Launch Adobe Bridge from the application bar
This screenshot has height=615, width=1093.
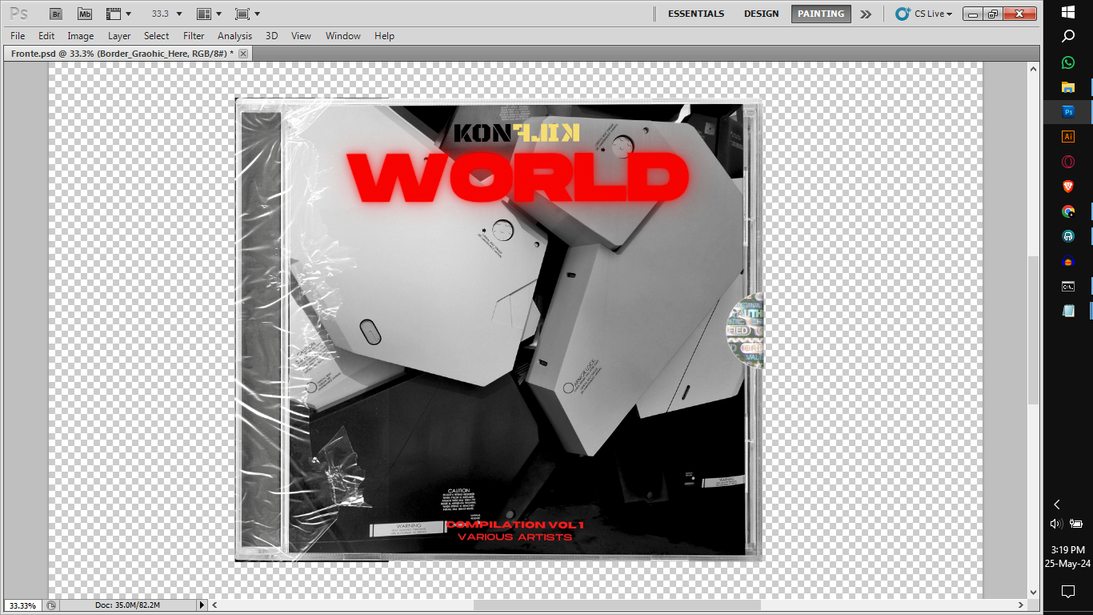point(56,14)
